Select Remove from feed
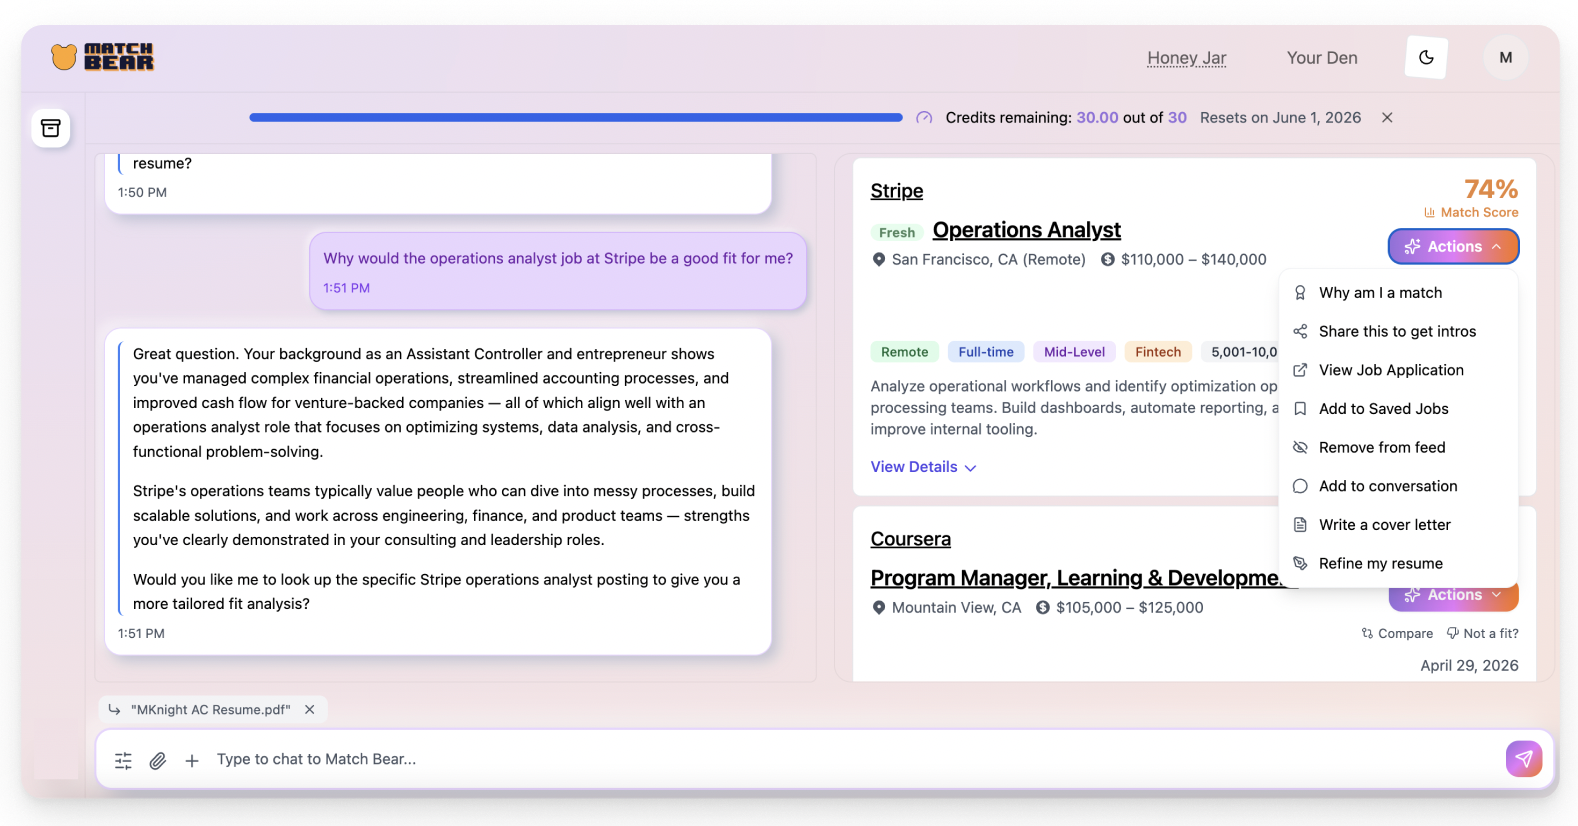This screenshot has width=1578, height=826. click(x=1398, y=447)
